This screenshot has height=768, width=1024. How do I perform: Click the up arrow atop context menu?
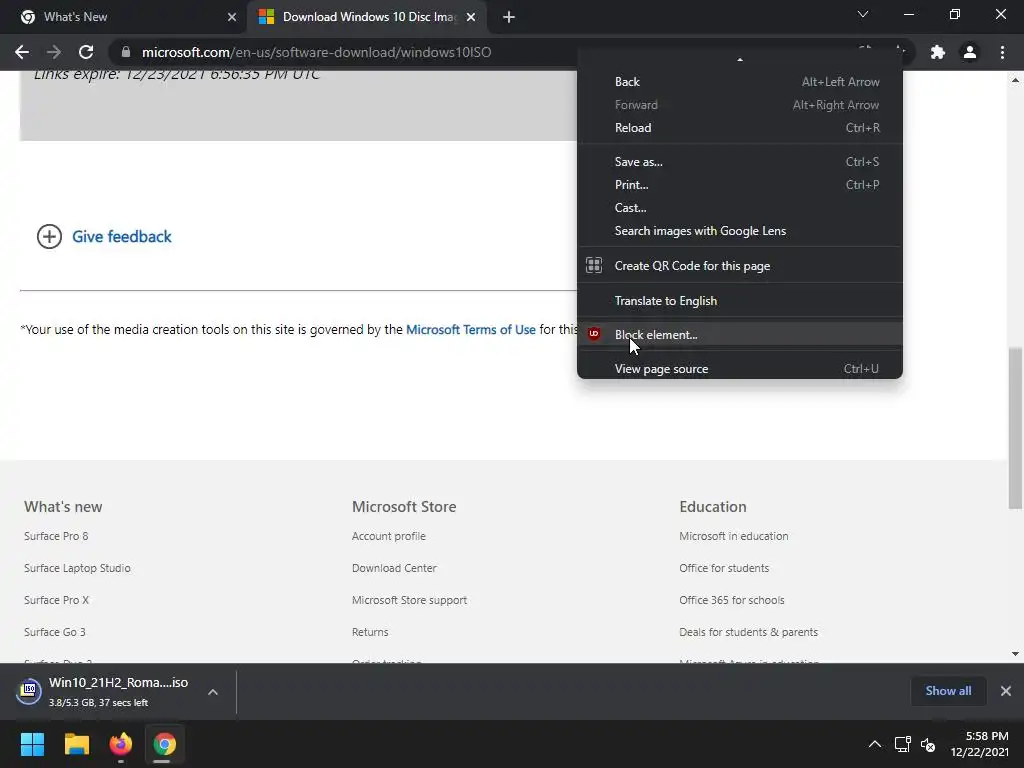pyautogui.click(x=740, y=59)
